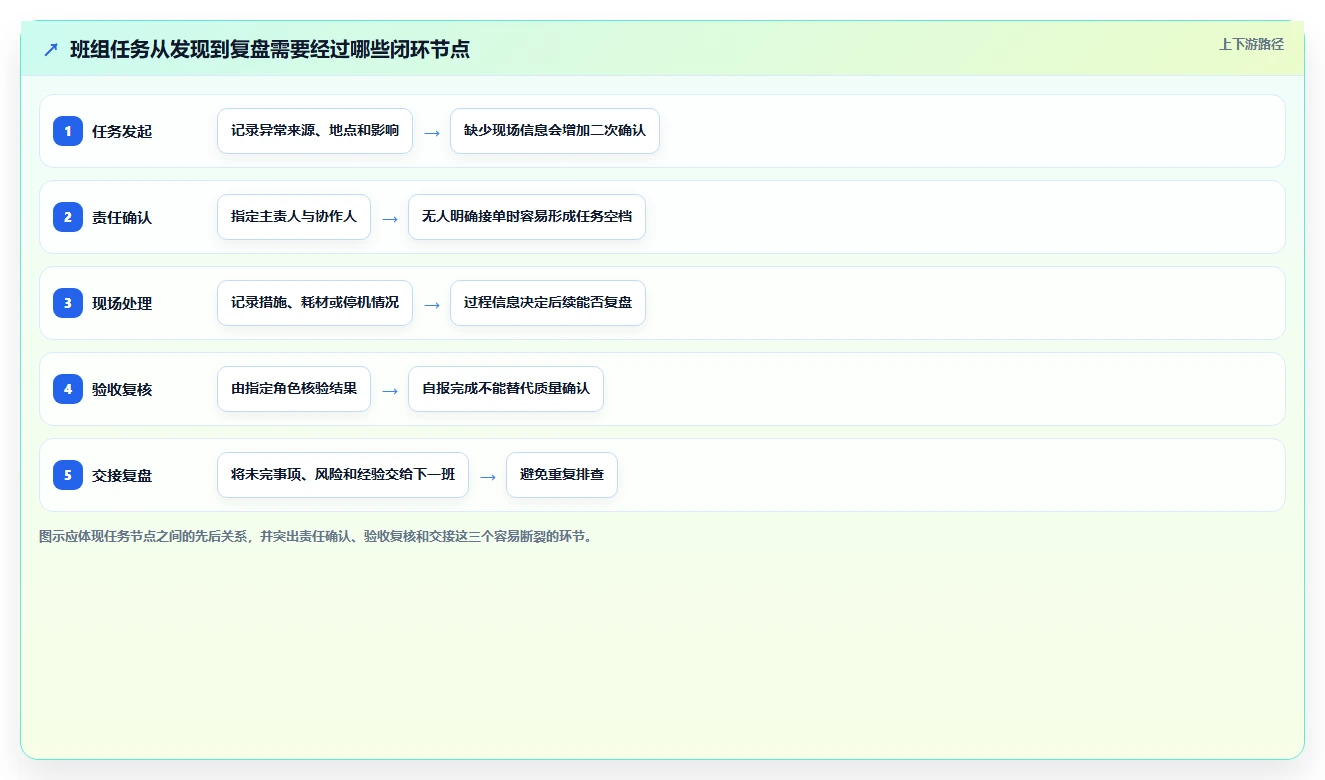Viewport: 1325px width, 780px height.
Task: Click the footnote starting with 图示应体现任务节点
Action: point(316,536)
